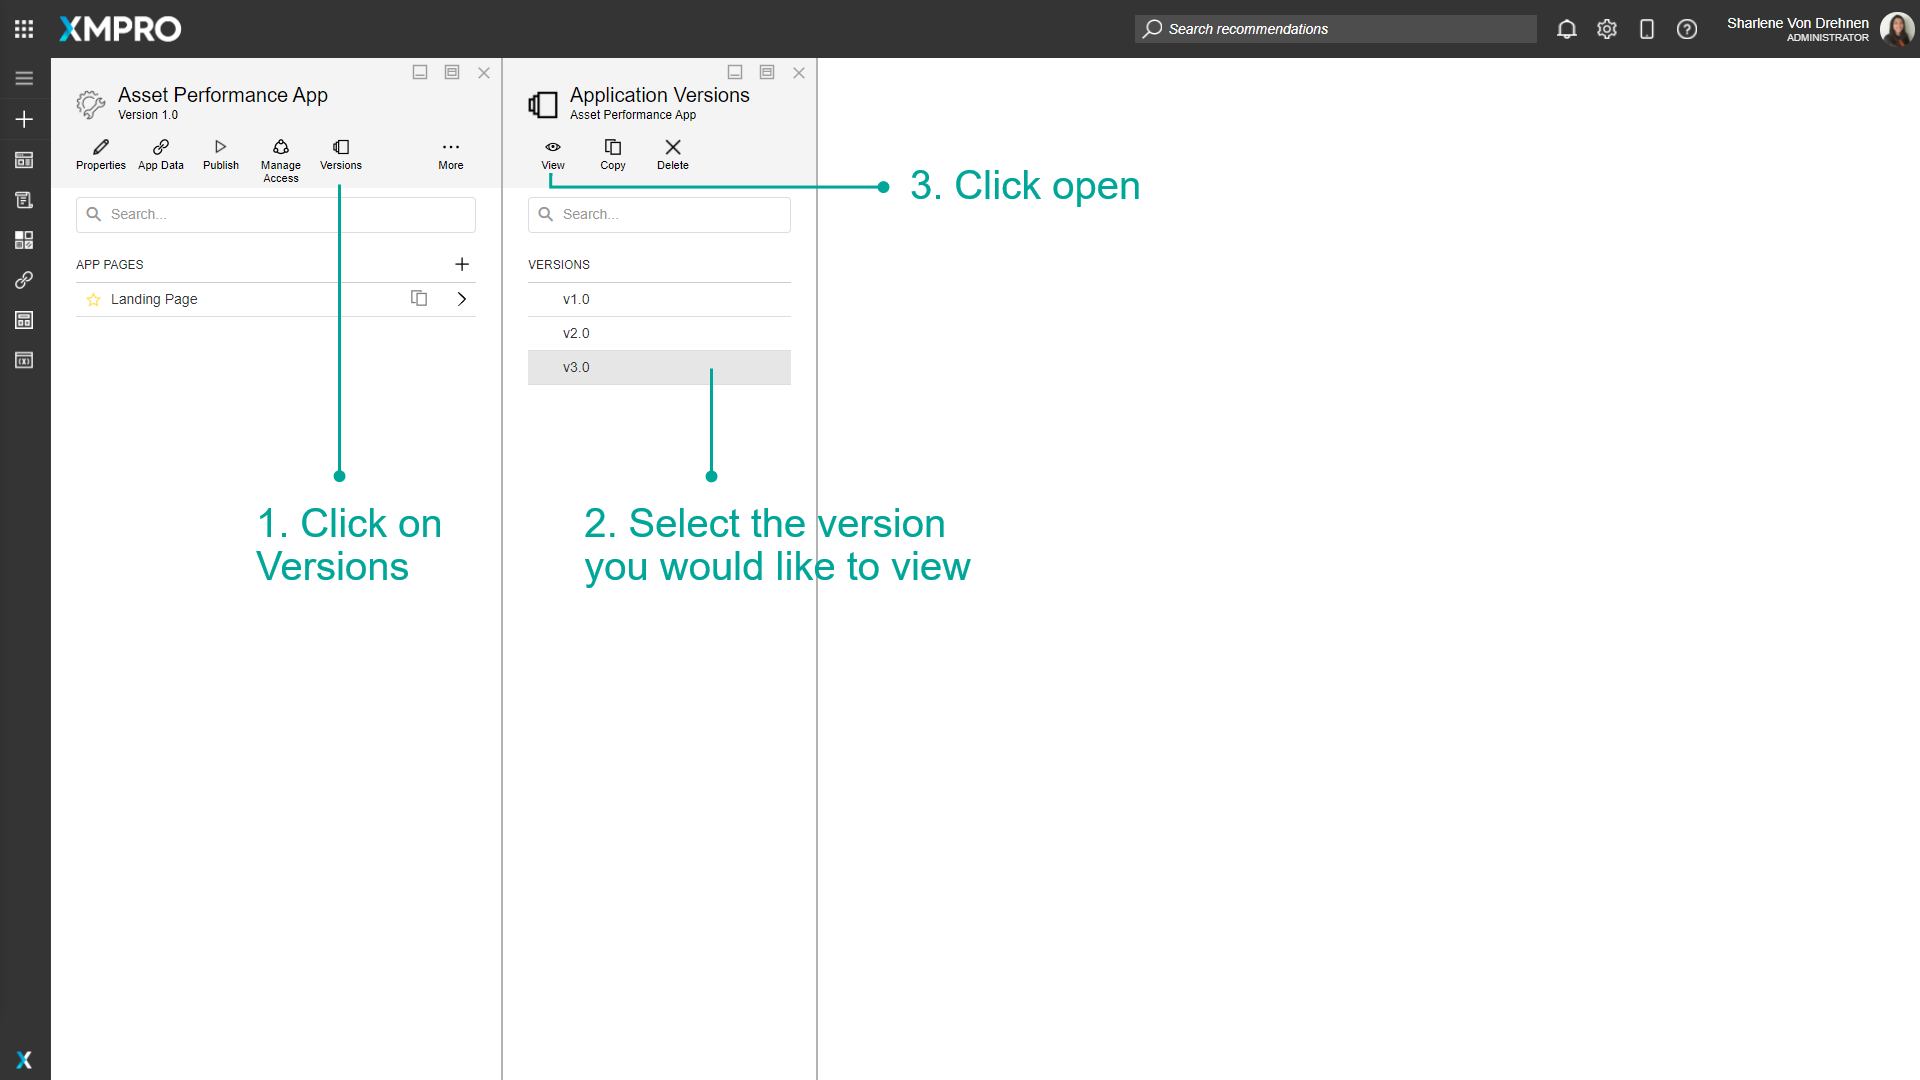
Task: Toggle the Landing Page star
Action: point(93,300)
